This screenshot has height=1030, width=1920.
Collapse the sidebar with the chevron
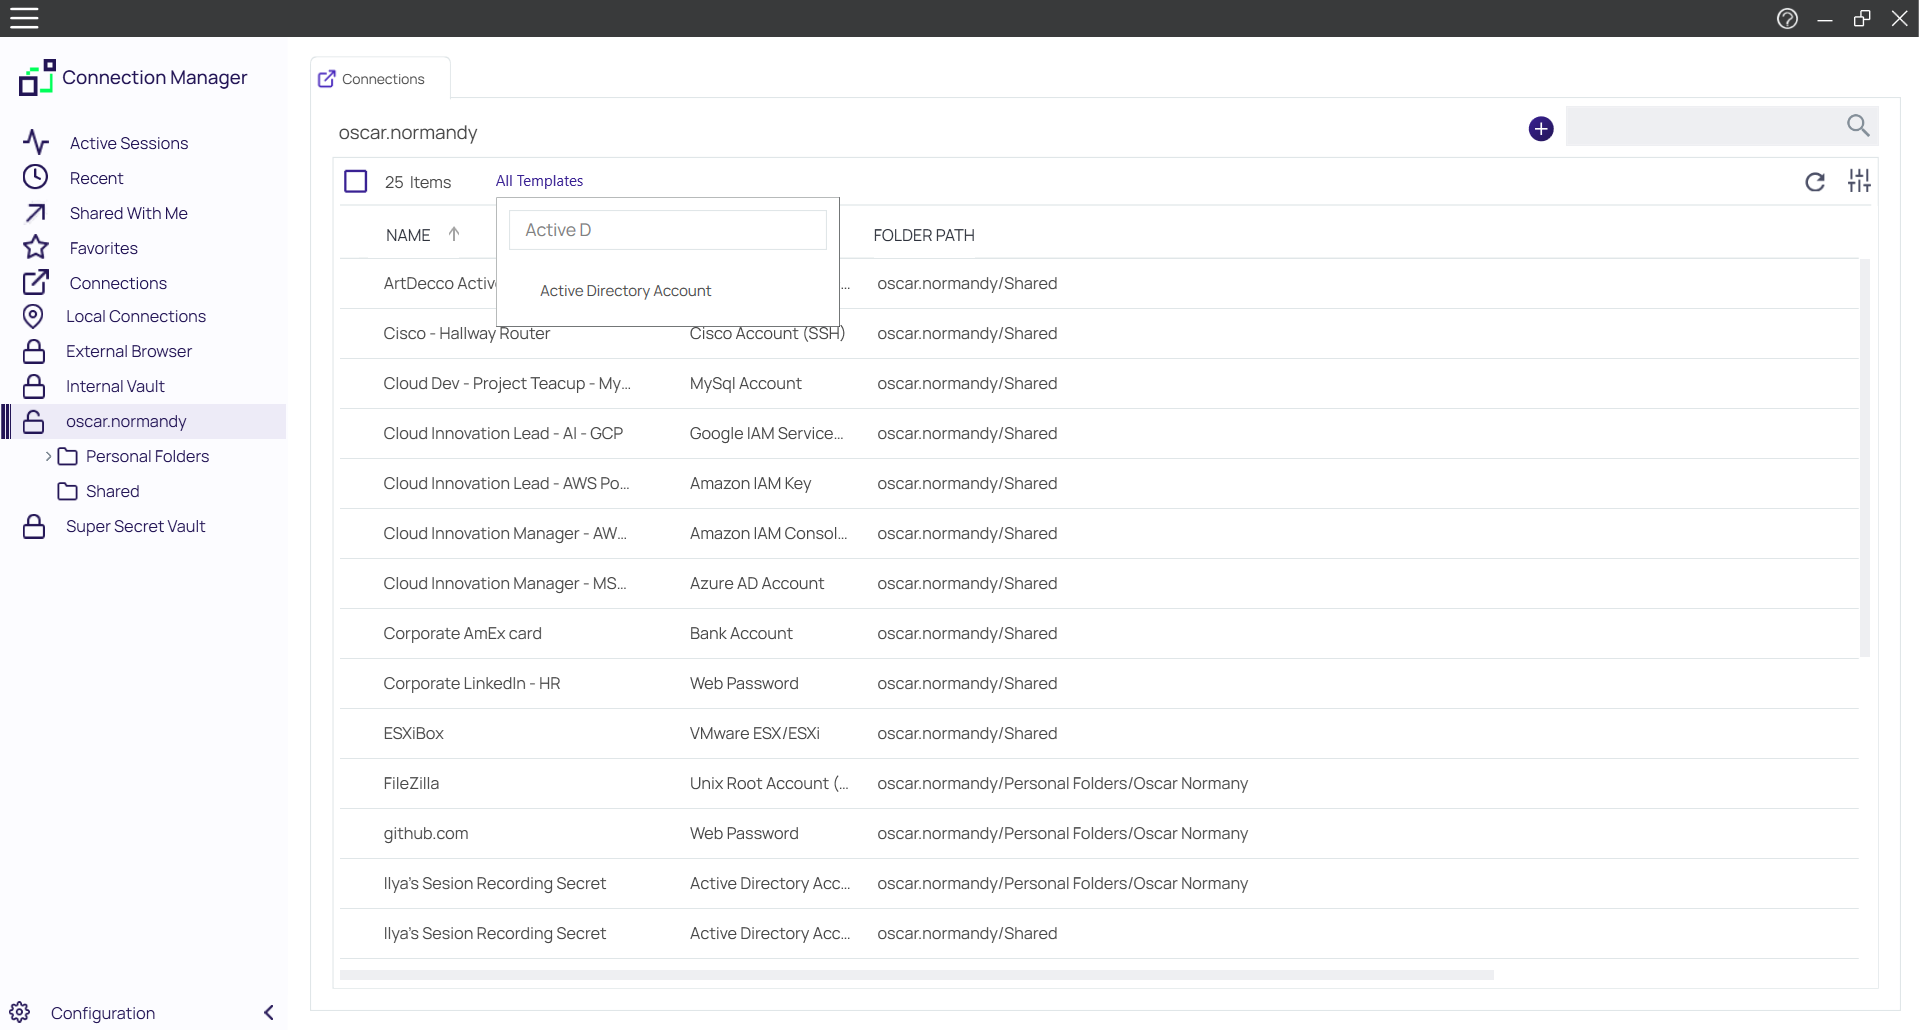(x=269, y=1012)
